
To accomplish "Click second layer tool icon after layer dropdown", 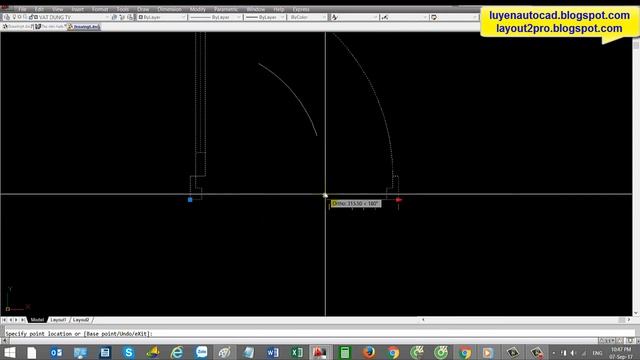I will (x=122, y=17).
